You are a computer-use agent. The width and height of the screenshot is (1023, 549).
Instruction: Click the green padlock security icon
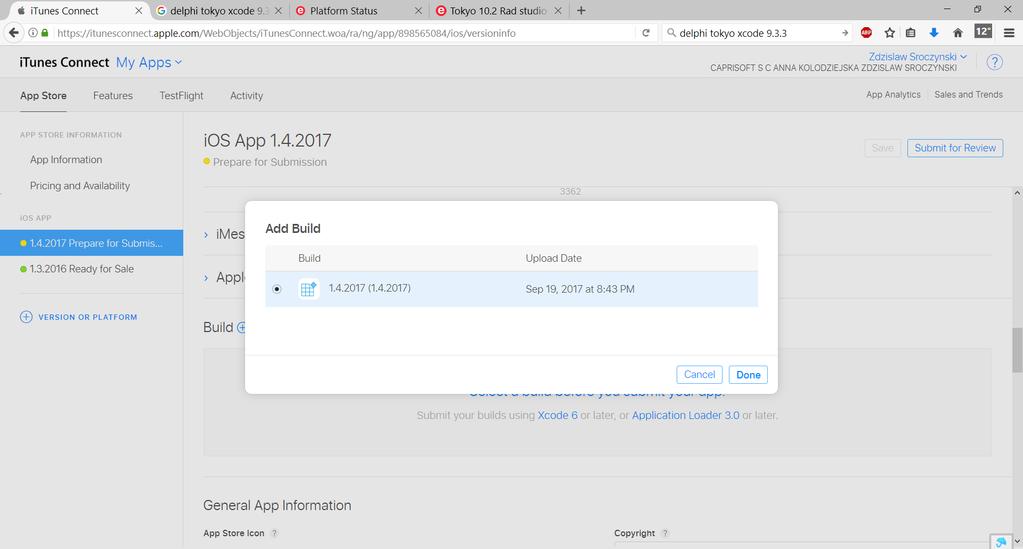click(x=45, y=33)
